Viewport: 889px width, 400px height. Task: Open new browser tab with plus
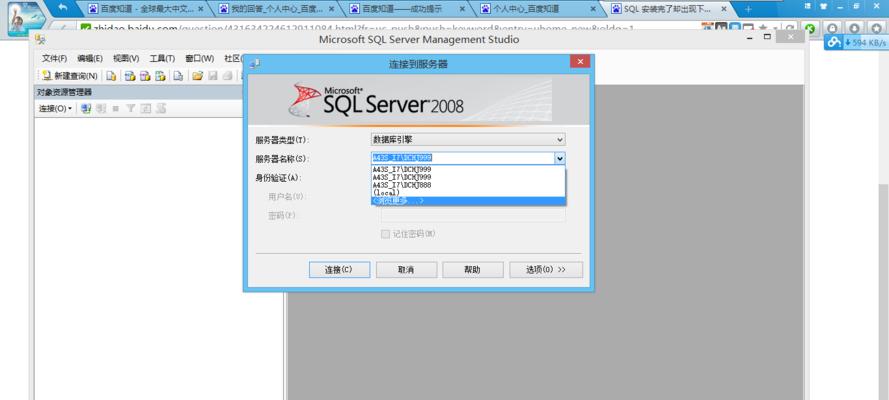(x=748, y=9)
